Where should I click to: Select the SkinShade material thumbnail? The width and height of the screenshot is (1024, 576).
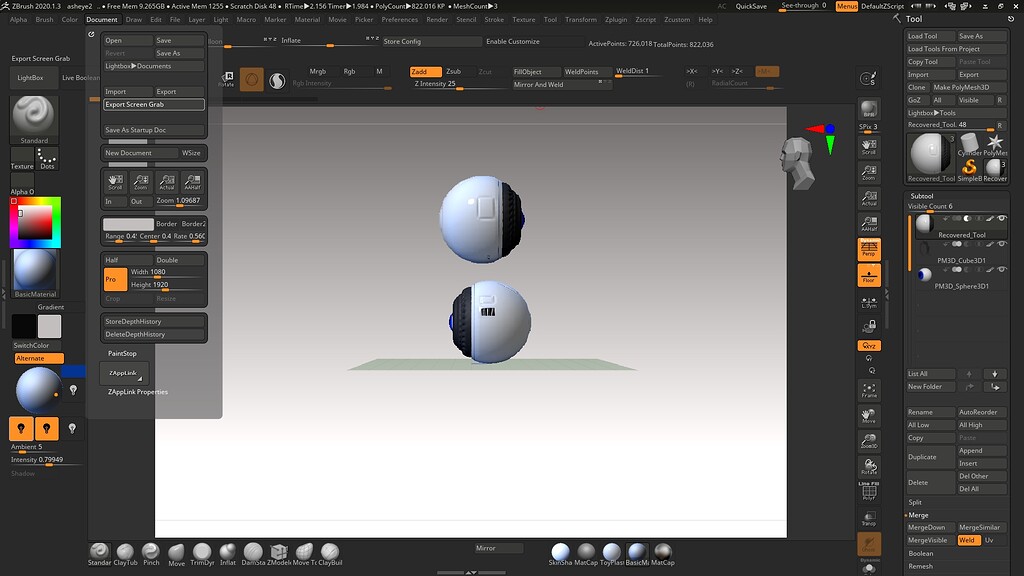click(560, 551)
